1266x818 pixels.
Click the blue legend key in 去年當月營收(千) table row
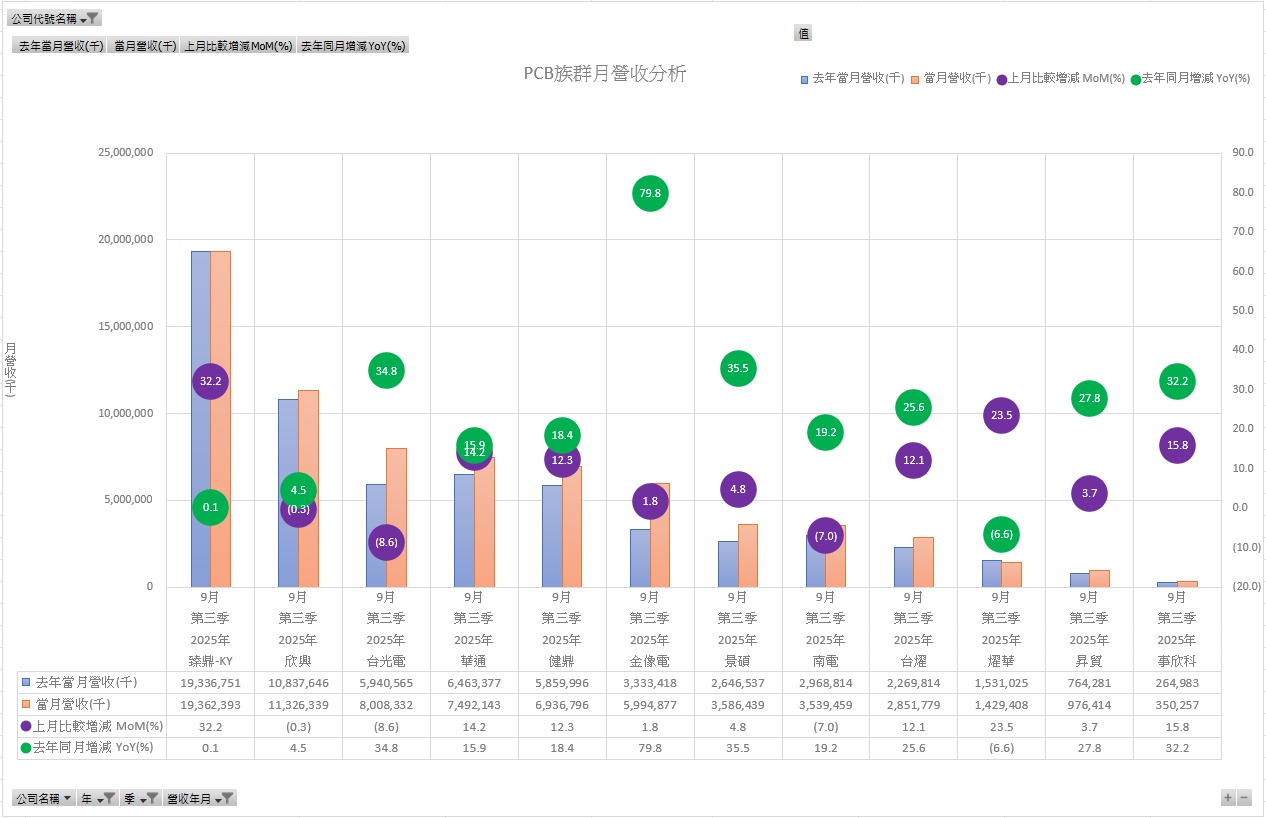click(25, 682)
